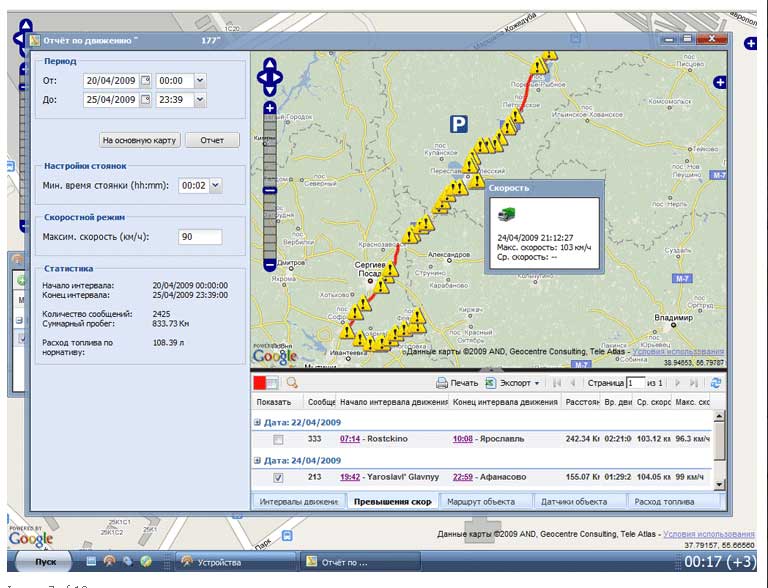Click the magnifier search icon in report toolbar
The image size is (768, 588).
coord(292,383)
